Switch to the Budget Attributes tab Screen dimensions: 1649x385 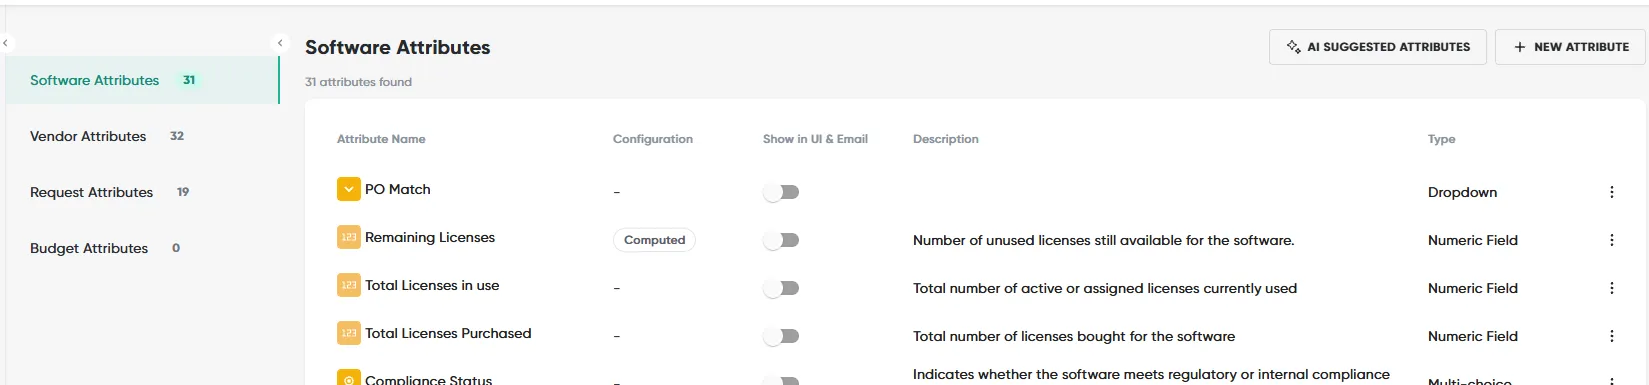[142, 248]
